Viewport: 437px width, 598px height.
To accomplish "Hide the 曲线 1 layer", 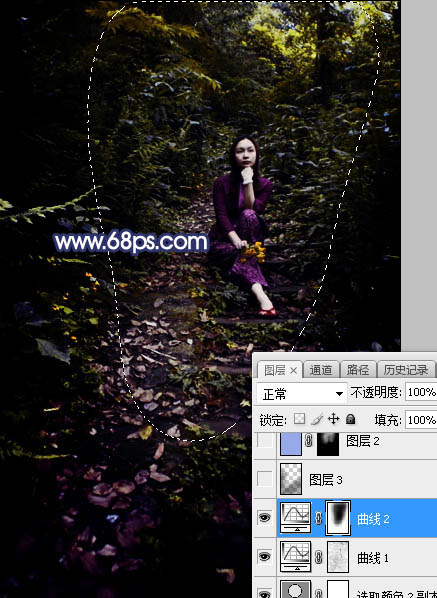I will 265,557.
